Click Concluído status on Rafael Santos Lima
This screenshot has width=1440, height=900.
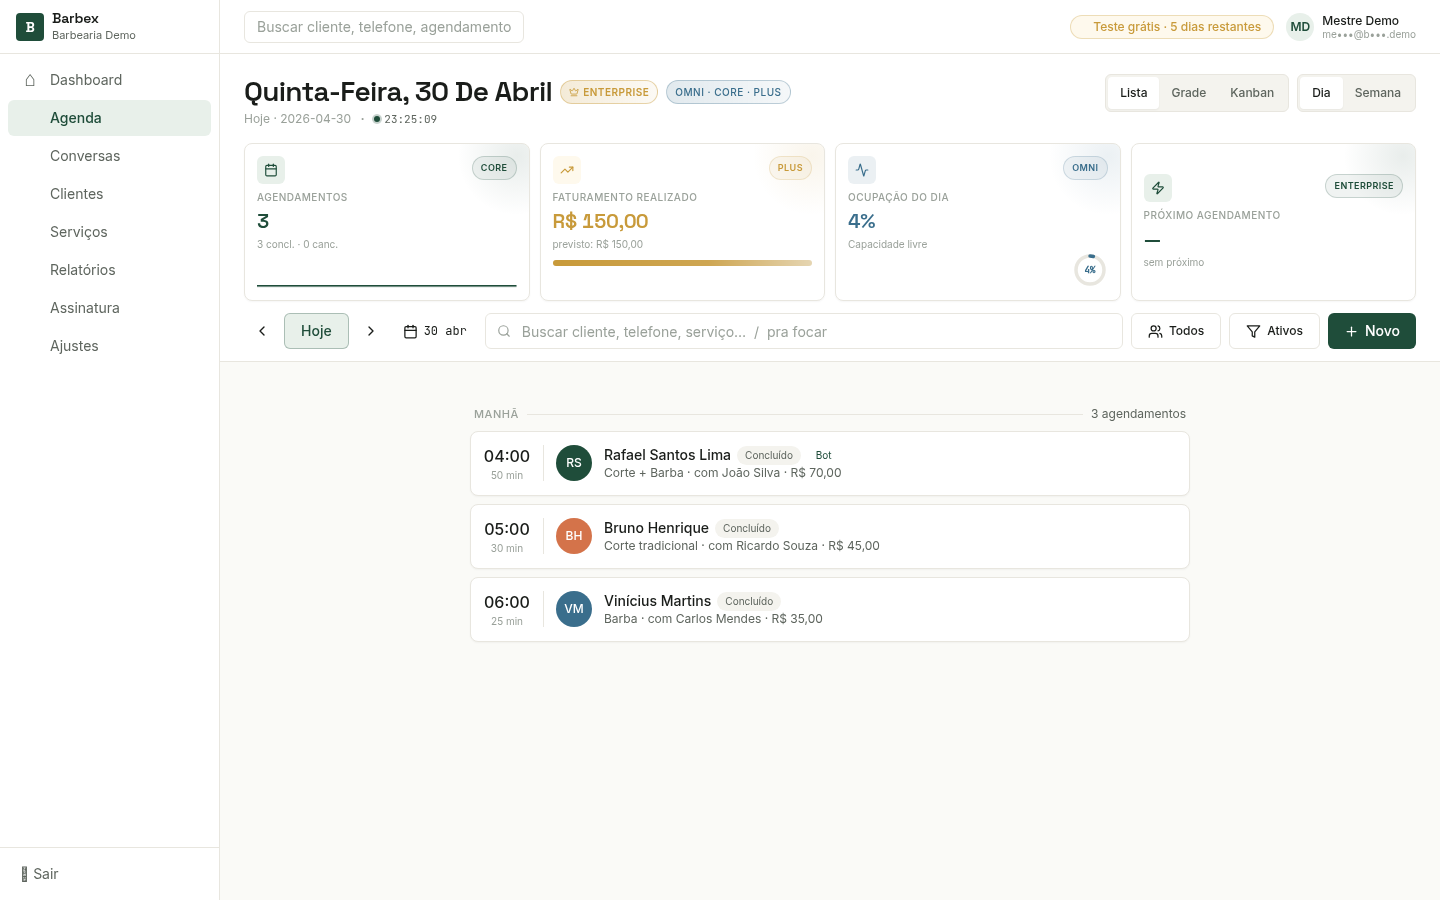coord(769,455)
